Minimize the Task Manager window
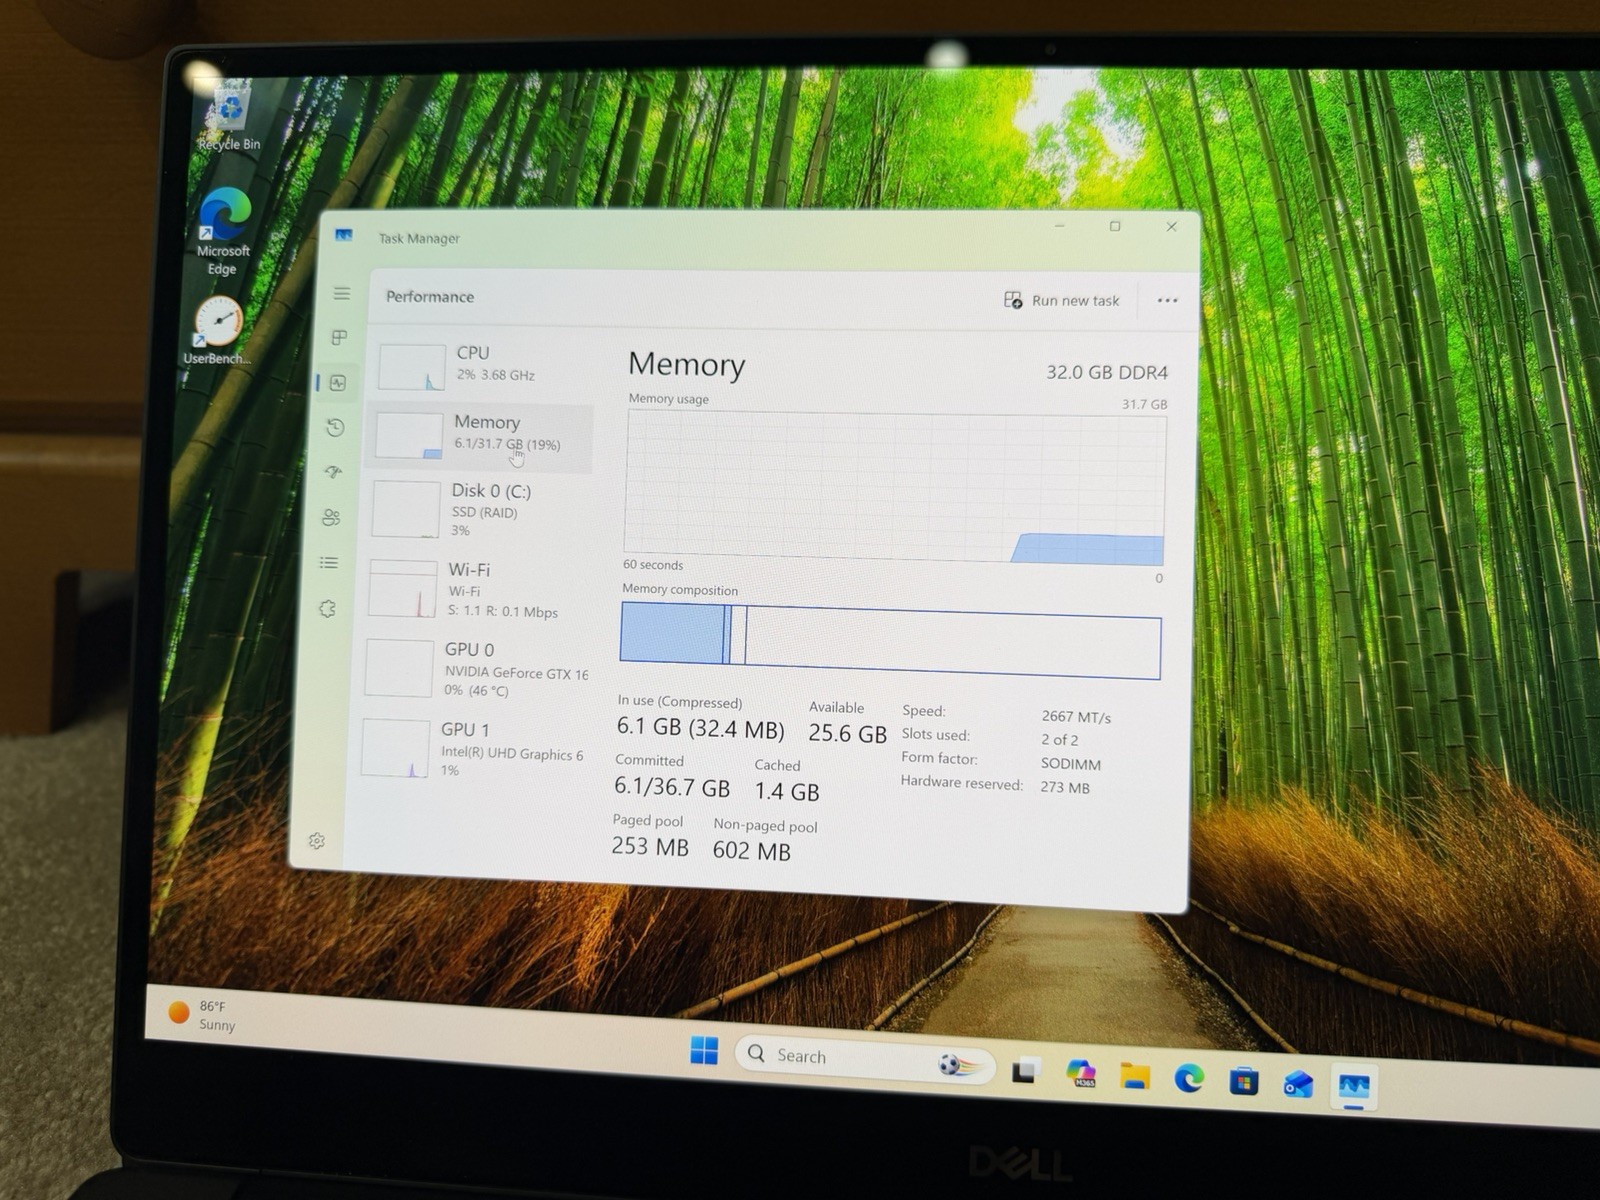Screen dimensions: 1600x1200 pos(1060,226)
